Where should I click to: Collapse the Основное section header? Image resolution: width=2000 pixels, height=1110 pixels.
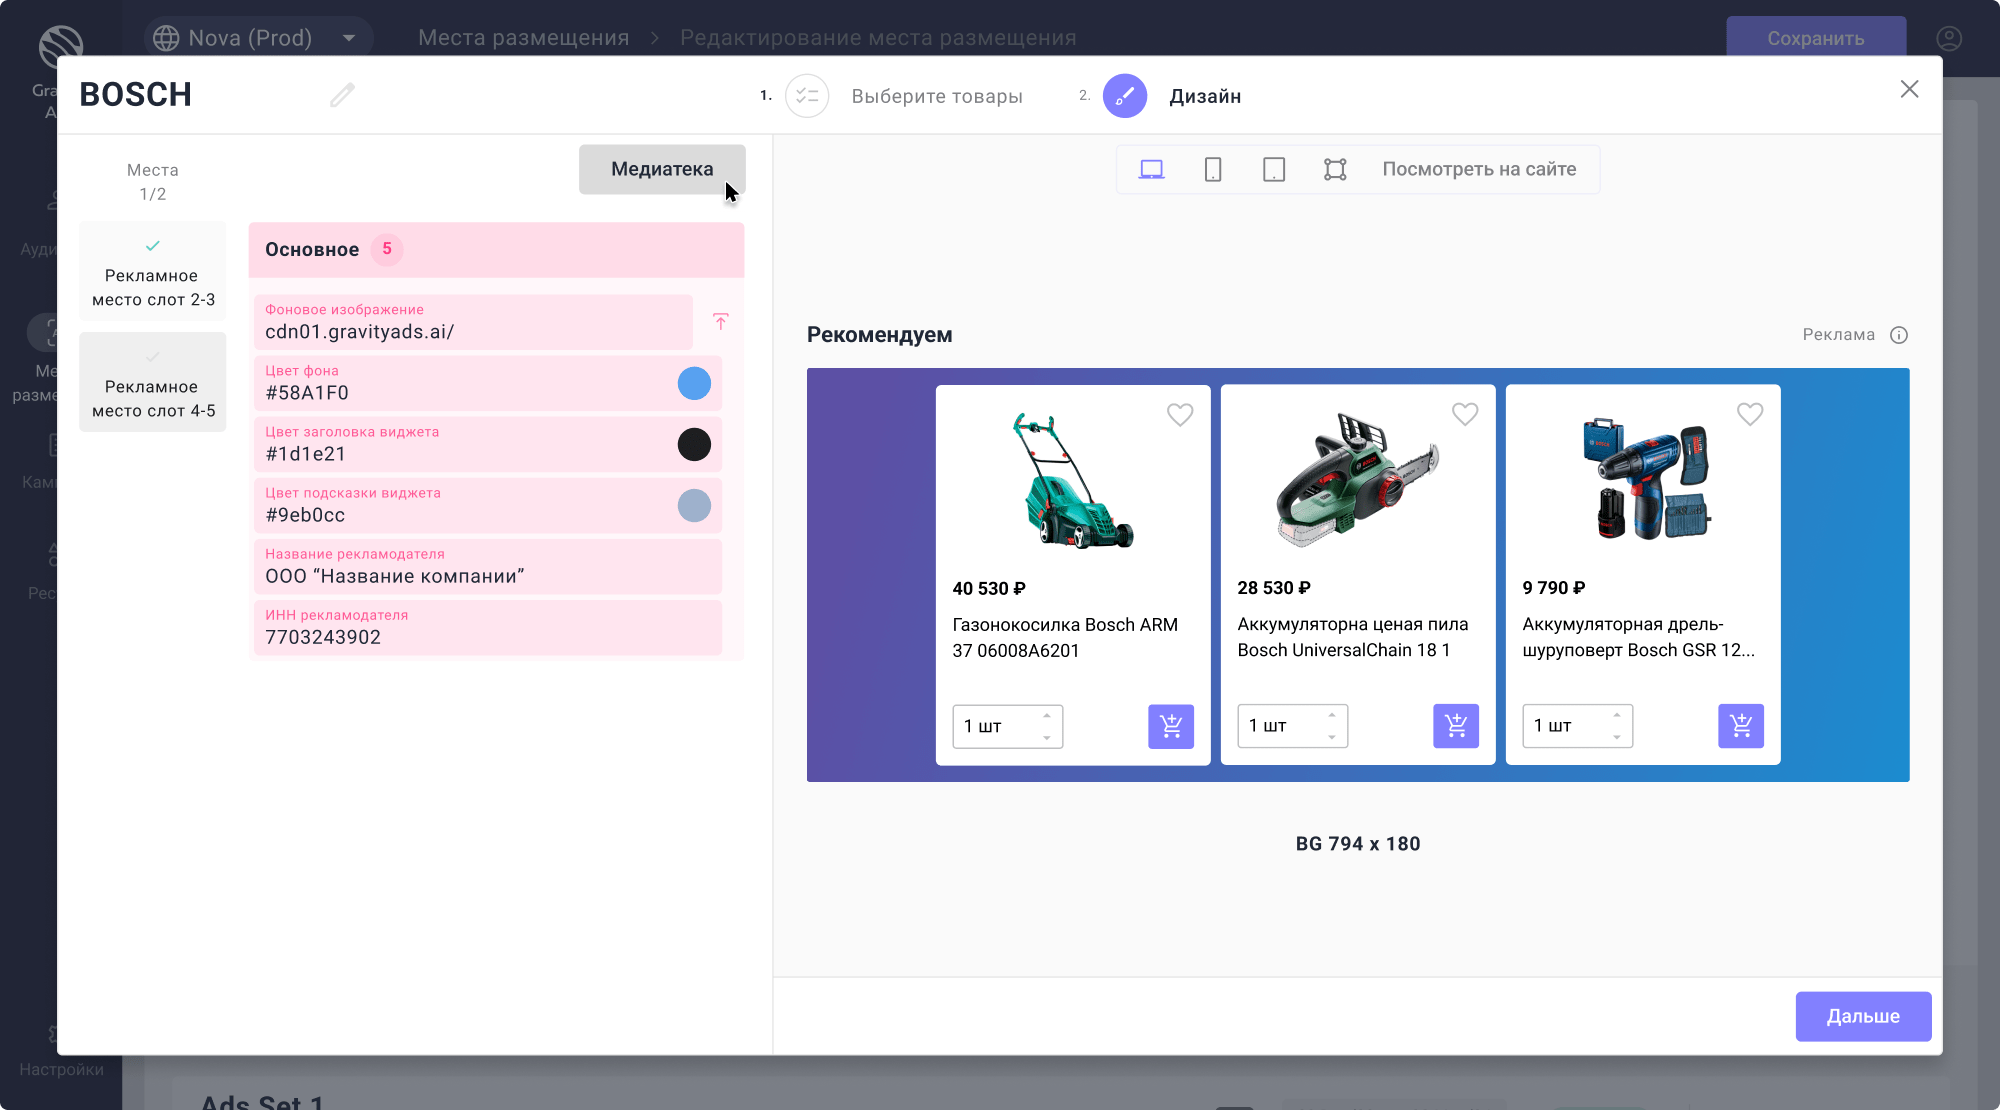point(496,250)
